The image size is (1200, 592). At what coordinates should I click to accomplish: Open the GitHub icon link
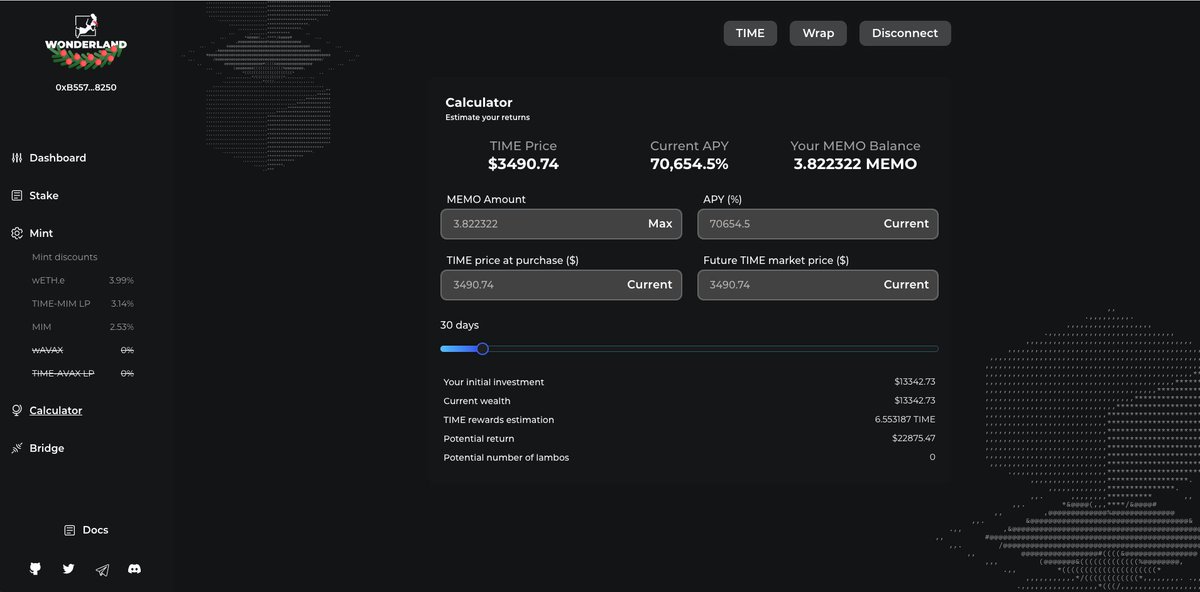(x=35, y=569)
